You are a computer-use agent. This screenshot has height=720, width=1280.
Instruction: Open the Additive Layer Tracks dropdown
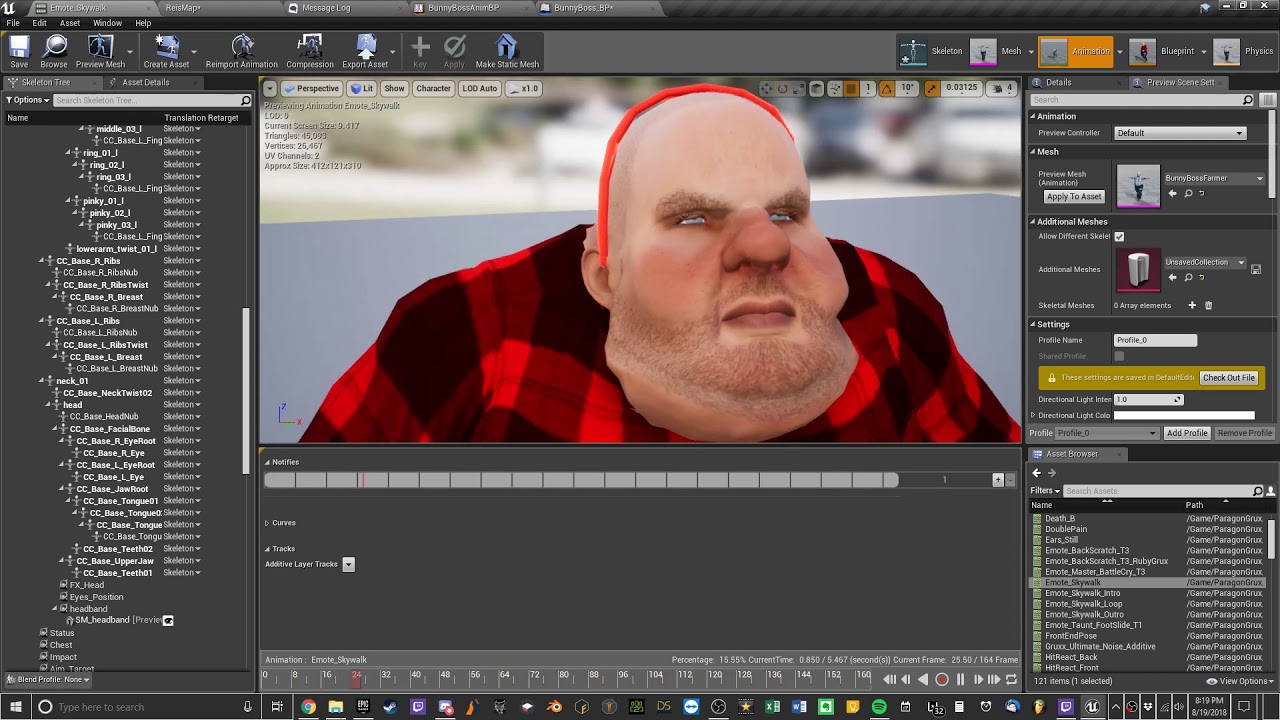click(x=348, y=564)
